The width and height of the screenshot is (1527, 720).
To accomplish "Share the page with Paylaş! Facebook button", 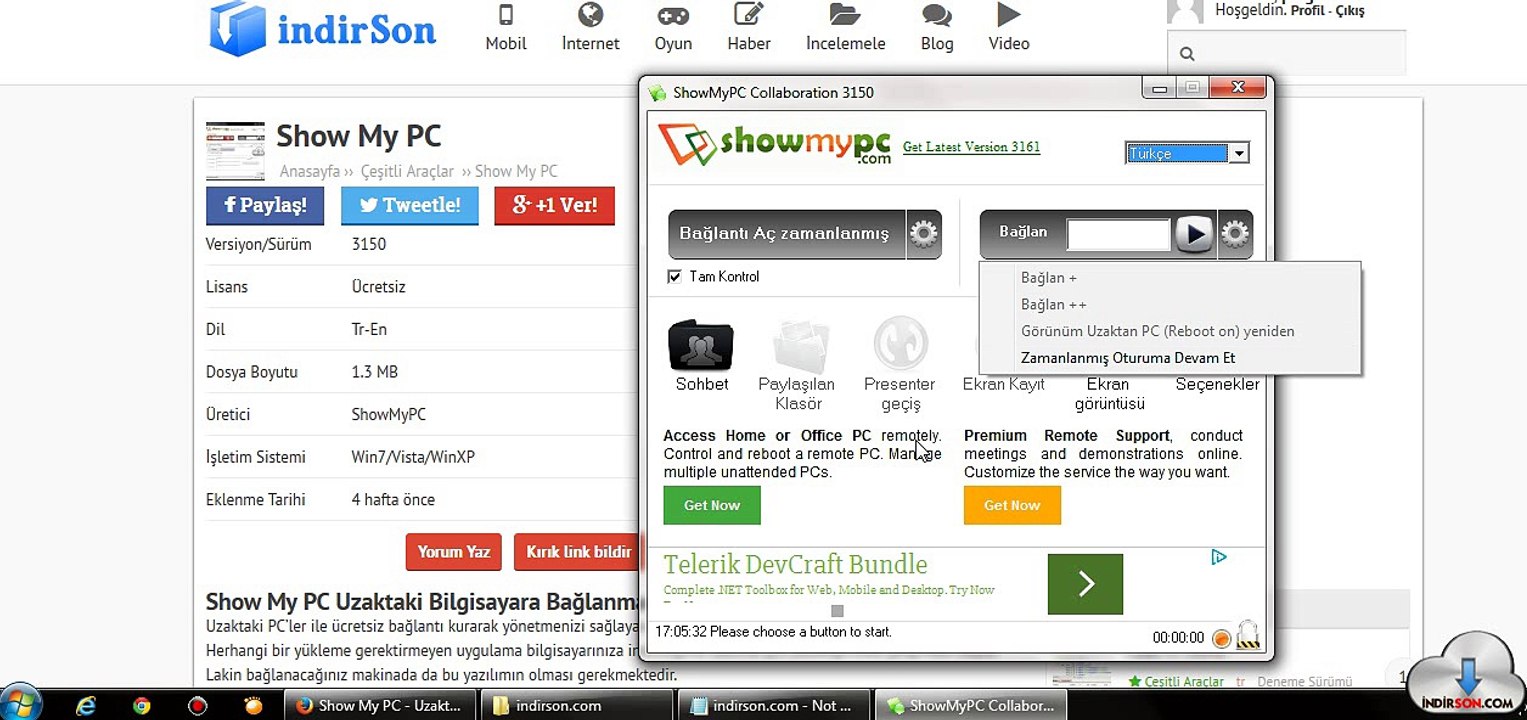I will click(x=265, y=205).
